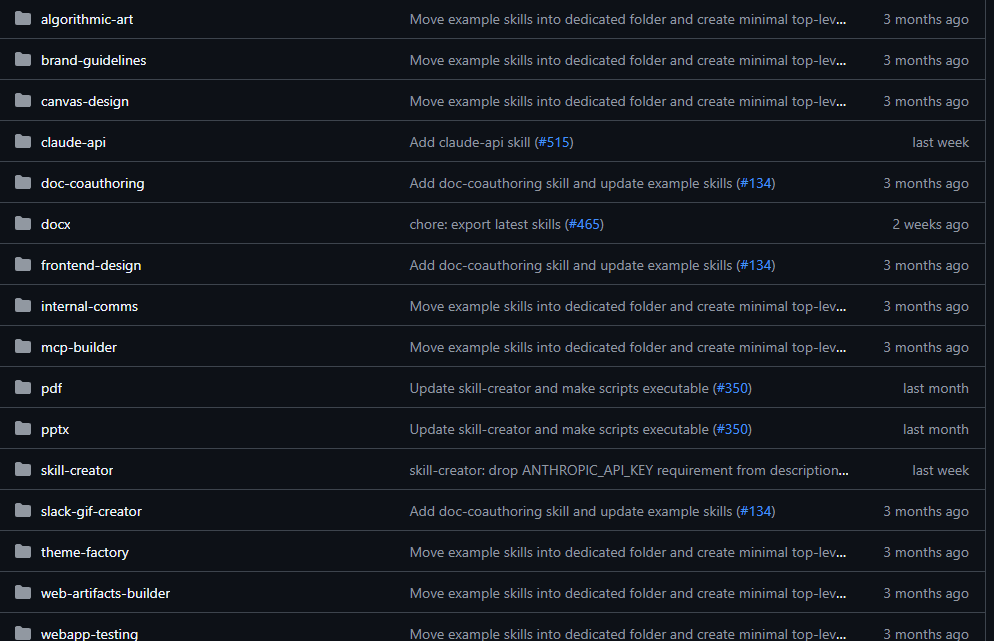Open the brand-guidelines folder

pyautogui.click(x=93, y=59)
